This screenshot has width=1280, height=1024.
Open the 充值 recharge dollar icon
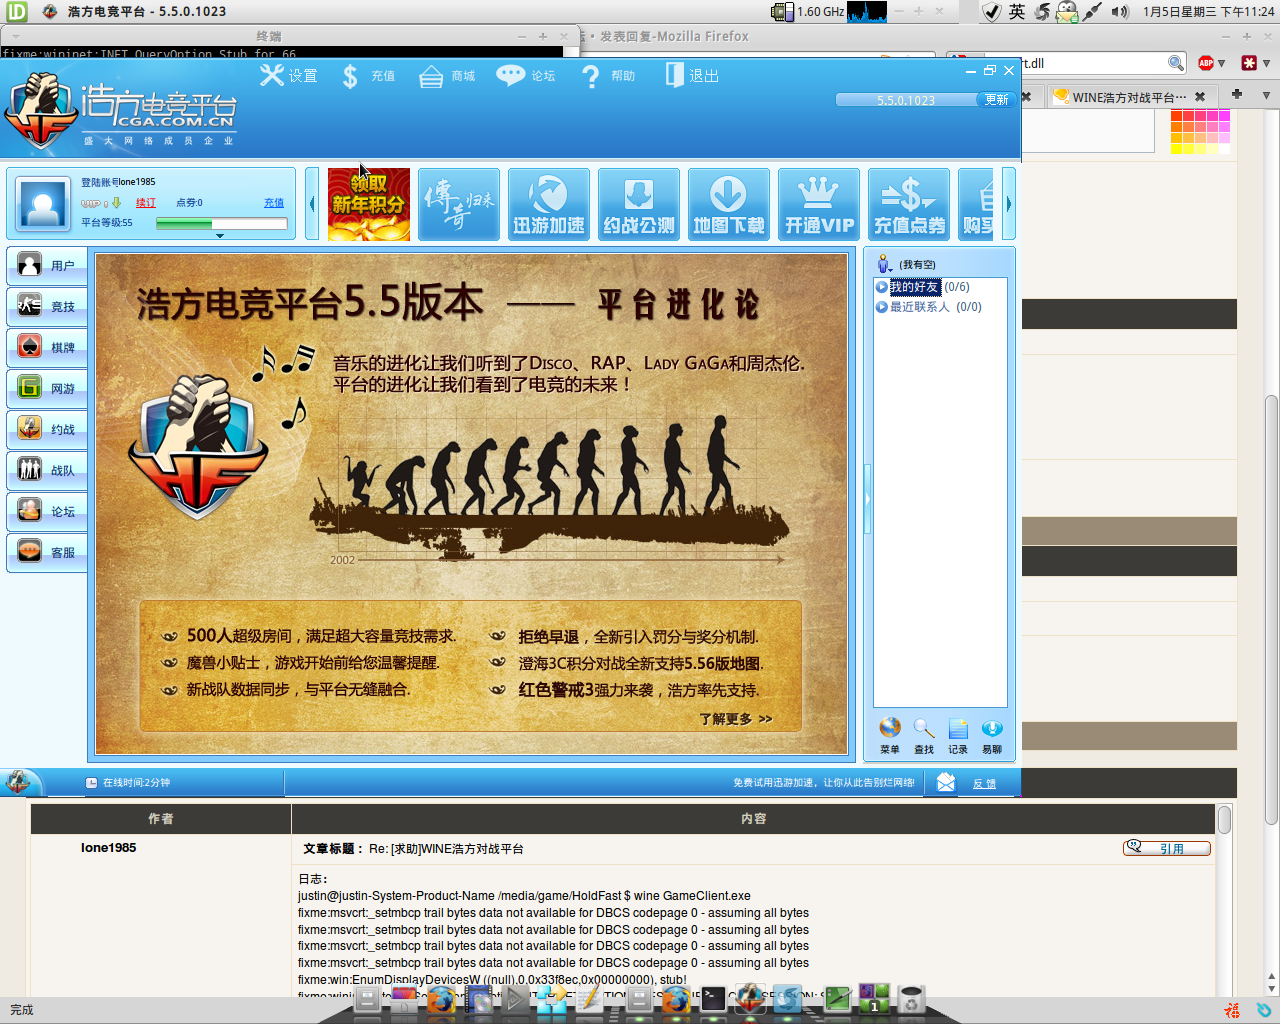click(x=368, y=76)
